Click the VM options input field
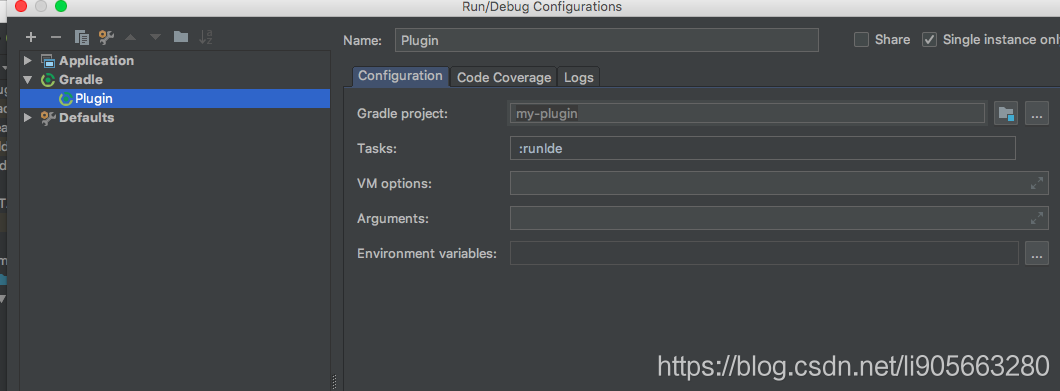 pyautogui.click(x=779, y=183)
